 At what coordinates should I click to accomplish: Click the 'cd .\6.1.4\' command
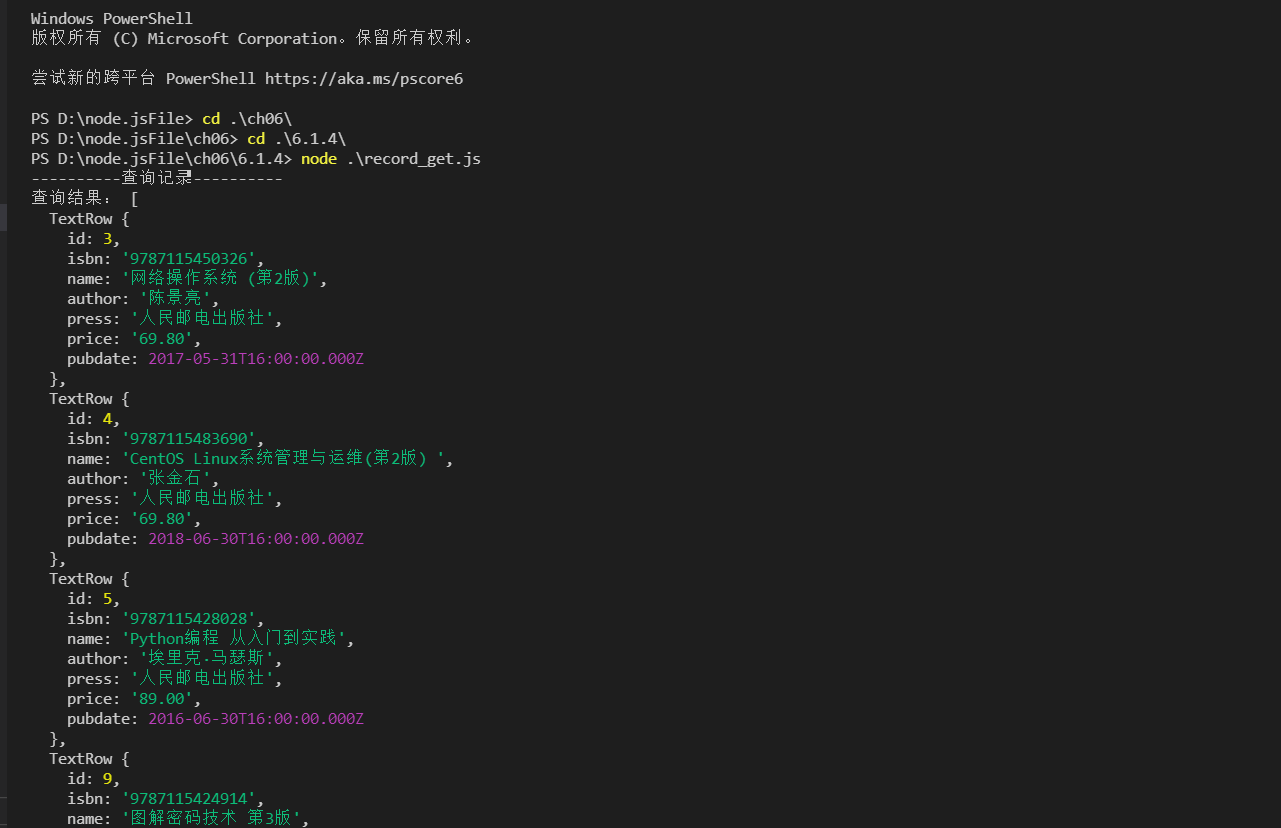point(297,138)
